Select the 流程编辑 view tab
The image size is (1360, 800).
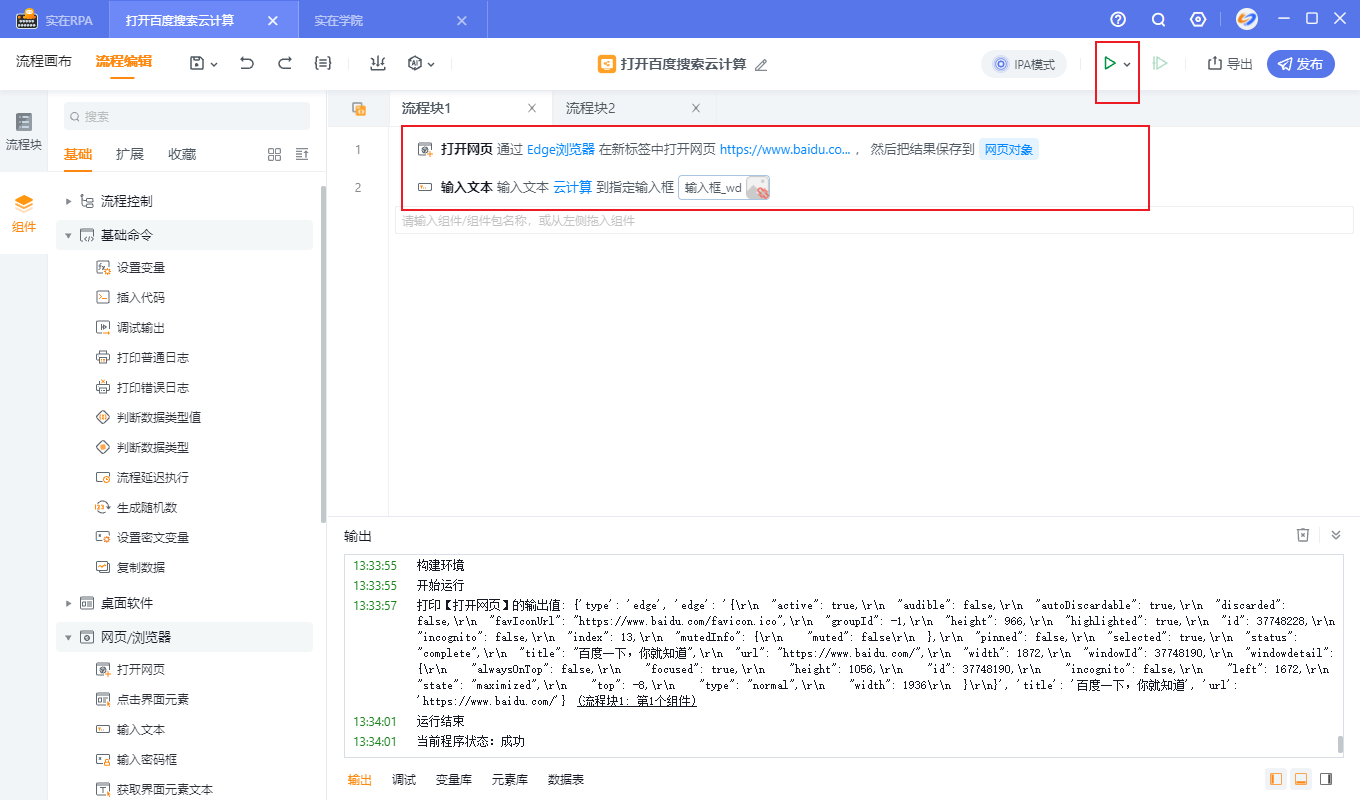[x=124, y=61]
